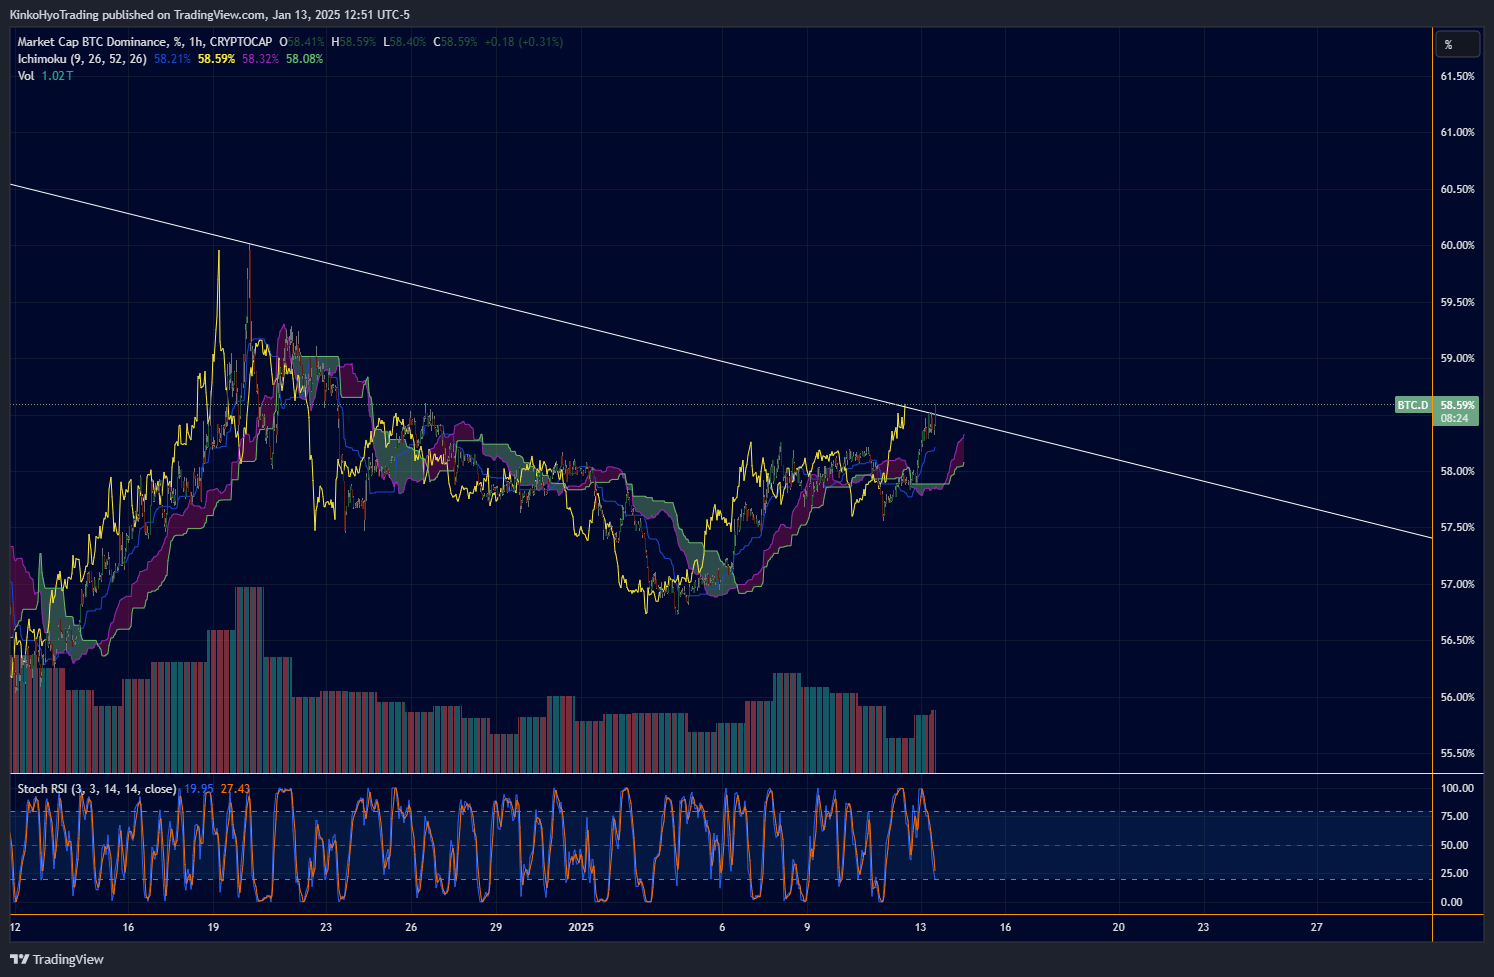Click date 12 on the time axis
The width and height of the screenshot is (1494, 977).
(x=15, y=927)
